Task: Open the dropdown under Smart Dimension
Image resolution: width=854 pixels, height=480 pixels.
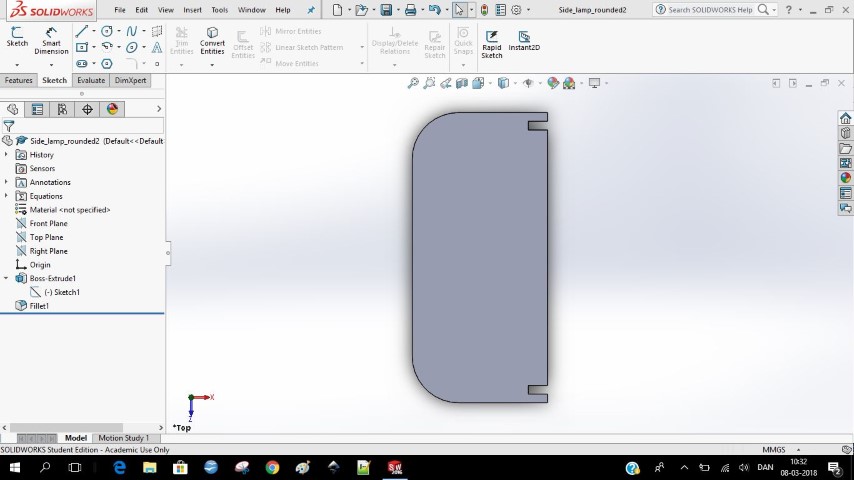Action: pos(51,65)
